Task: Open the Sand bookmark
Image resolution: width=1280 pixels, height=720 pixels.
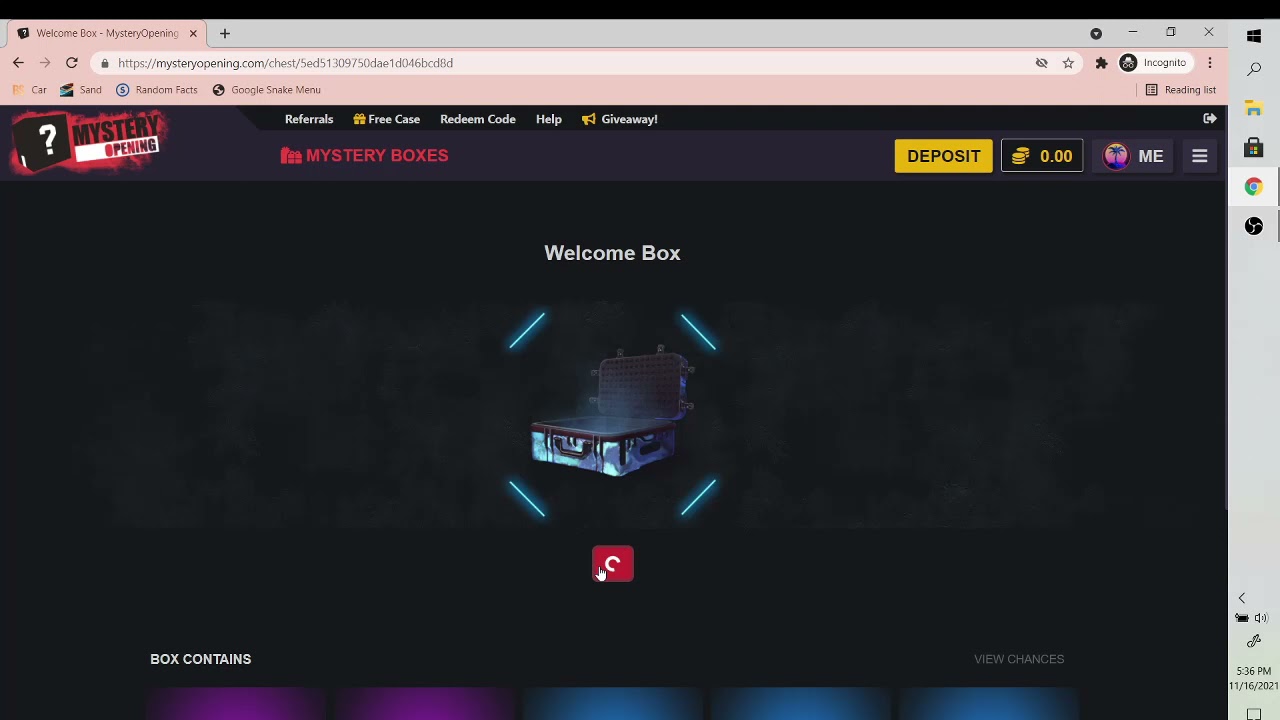Action: pos(81,90)
